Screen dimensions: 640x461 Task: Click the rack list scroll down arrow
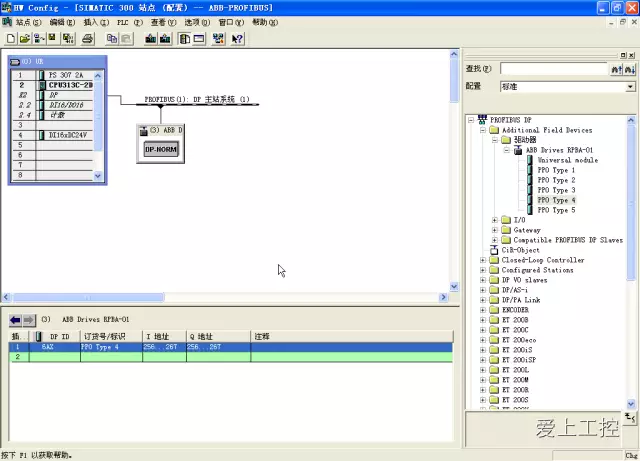point(98,176)
